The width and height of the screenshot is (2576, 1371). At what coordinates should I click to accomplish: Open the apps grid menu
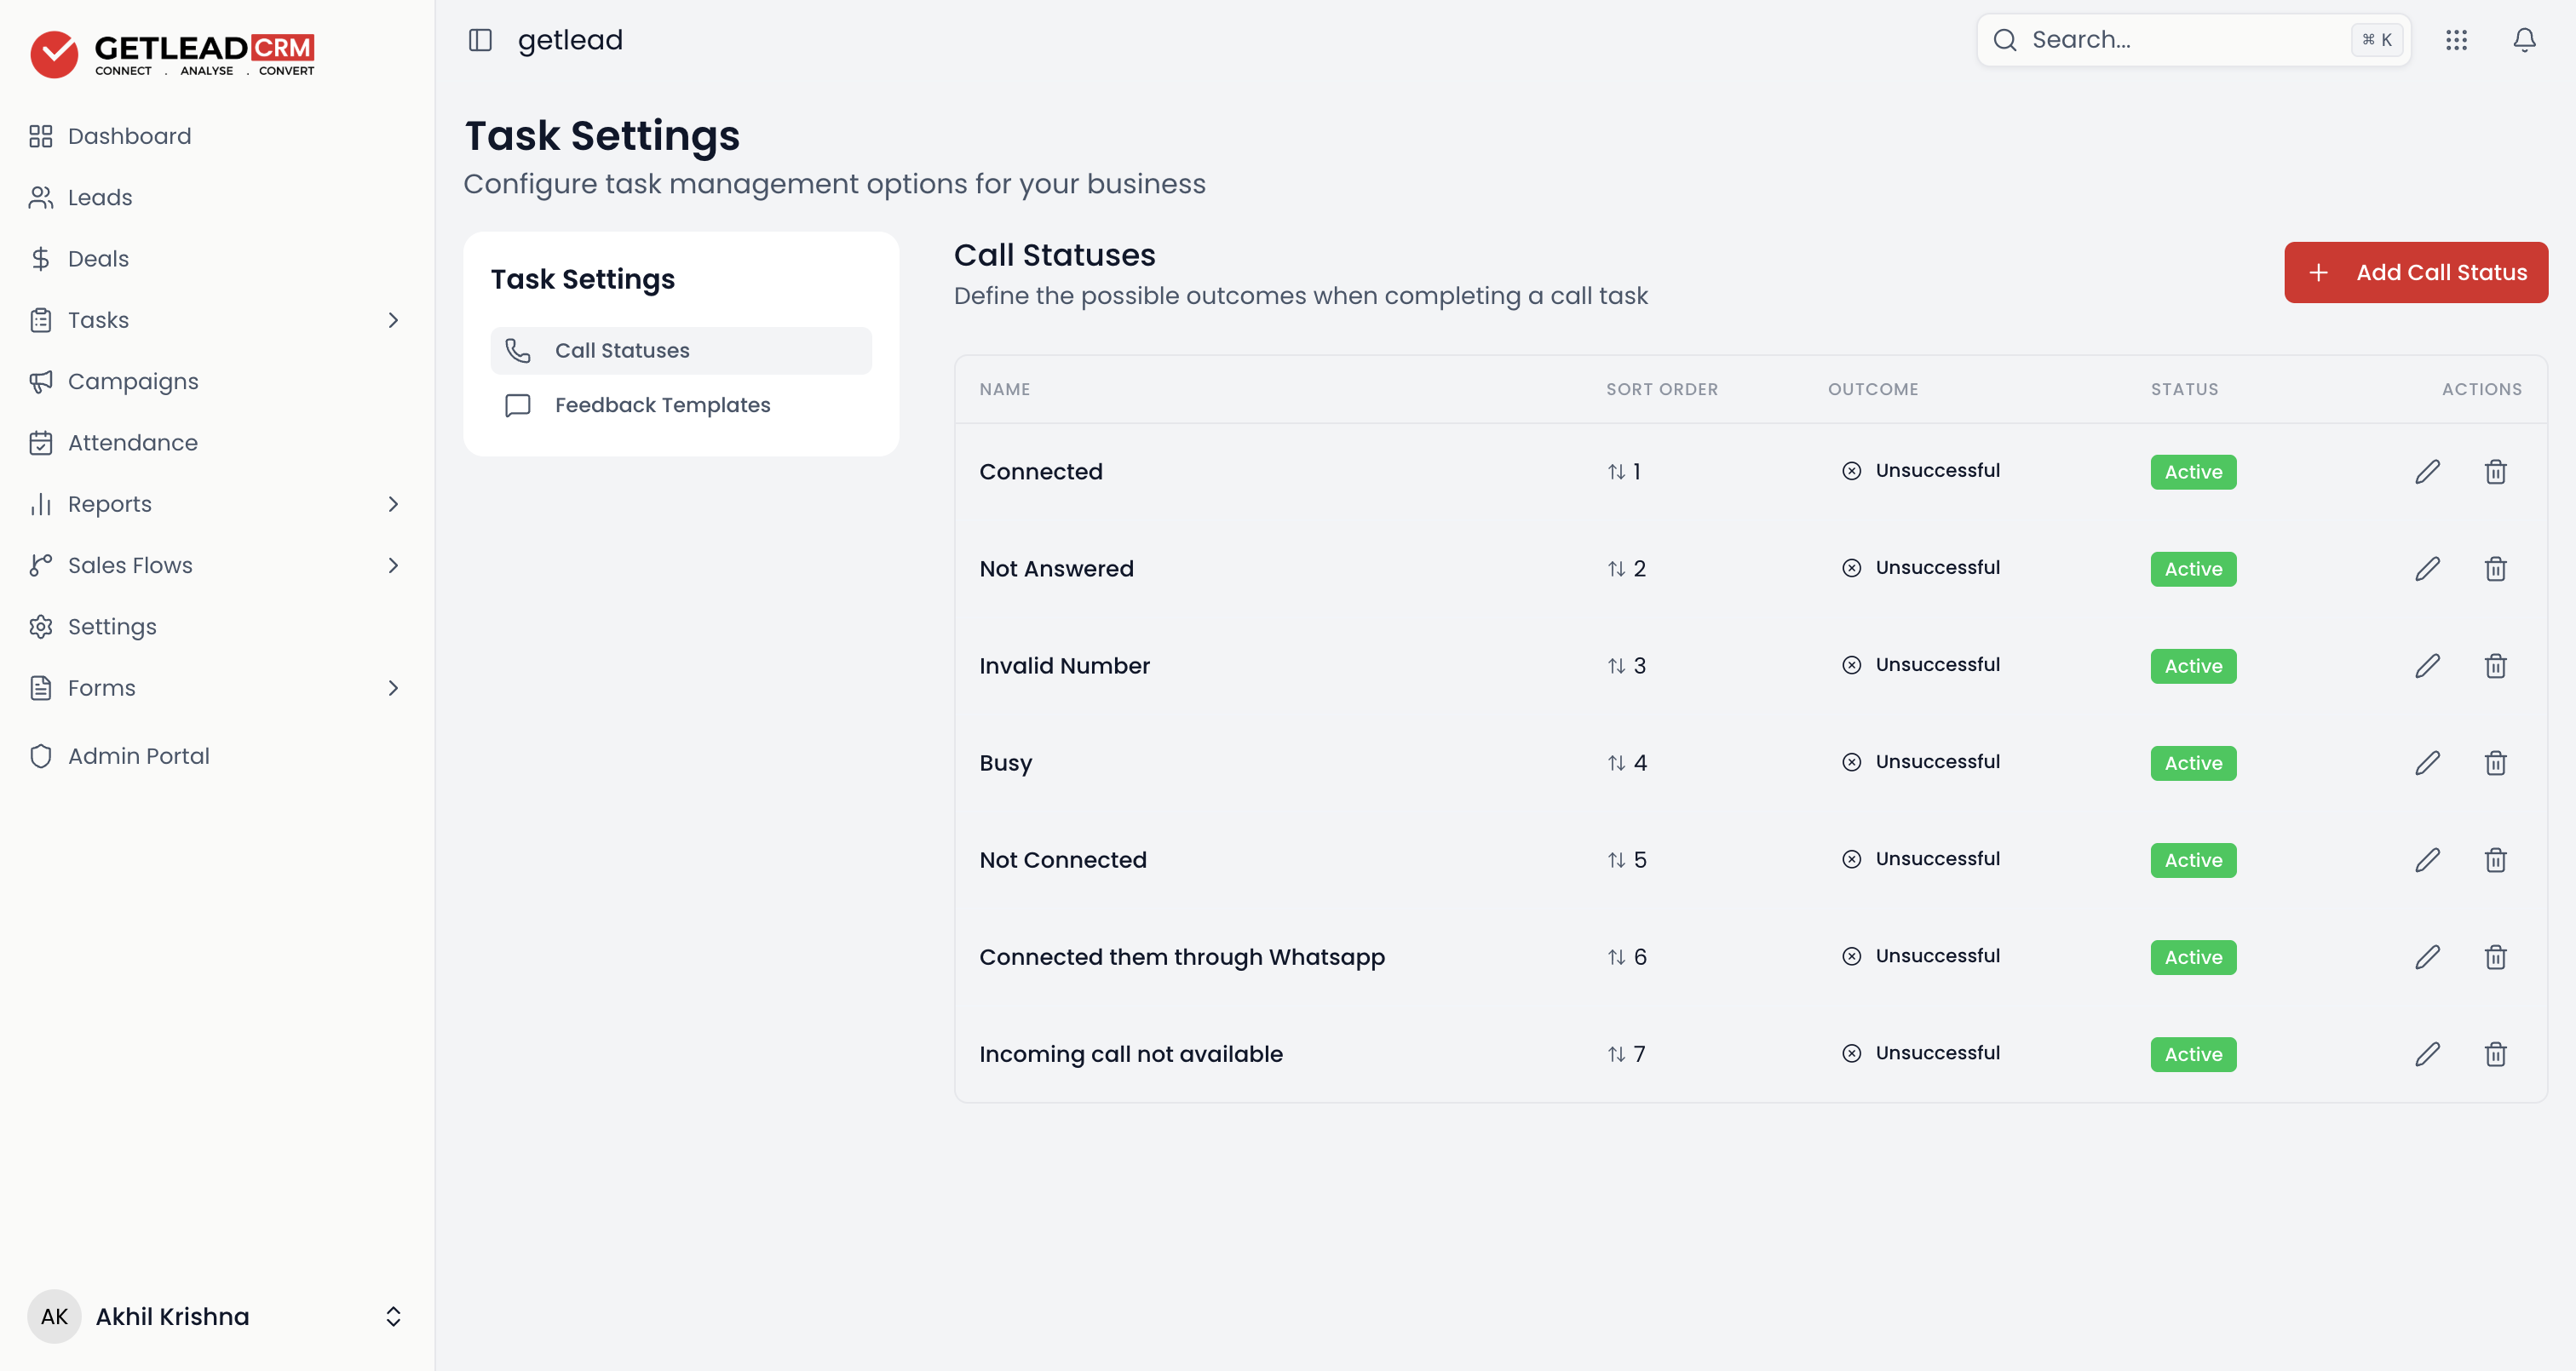pyautogui.click(x=2456, y=40)
